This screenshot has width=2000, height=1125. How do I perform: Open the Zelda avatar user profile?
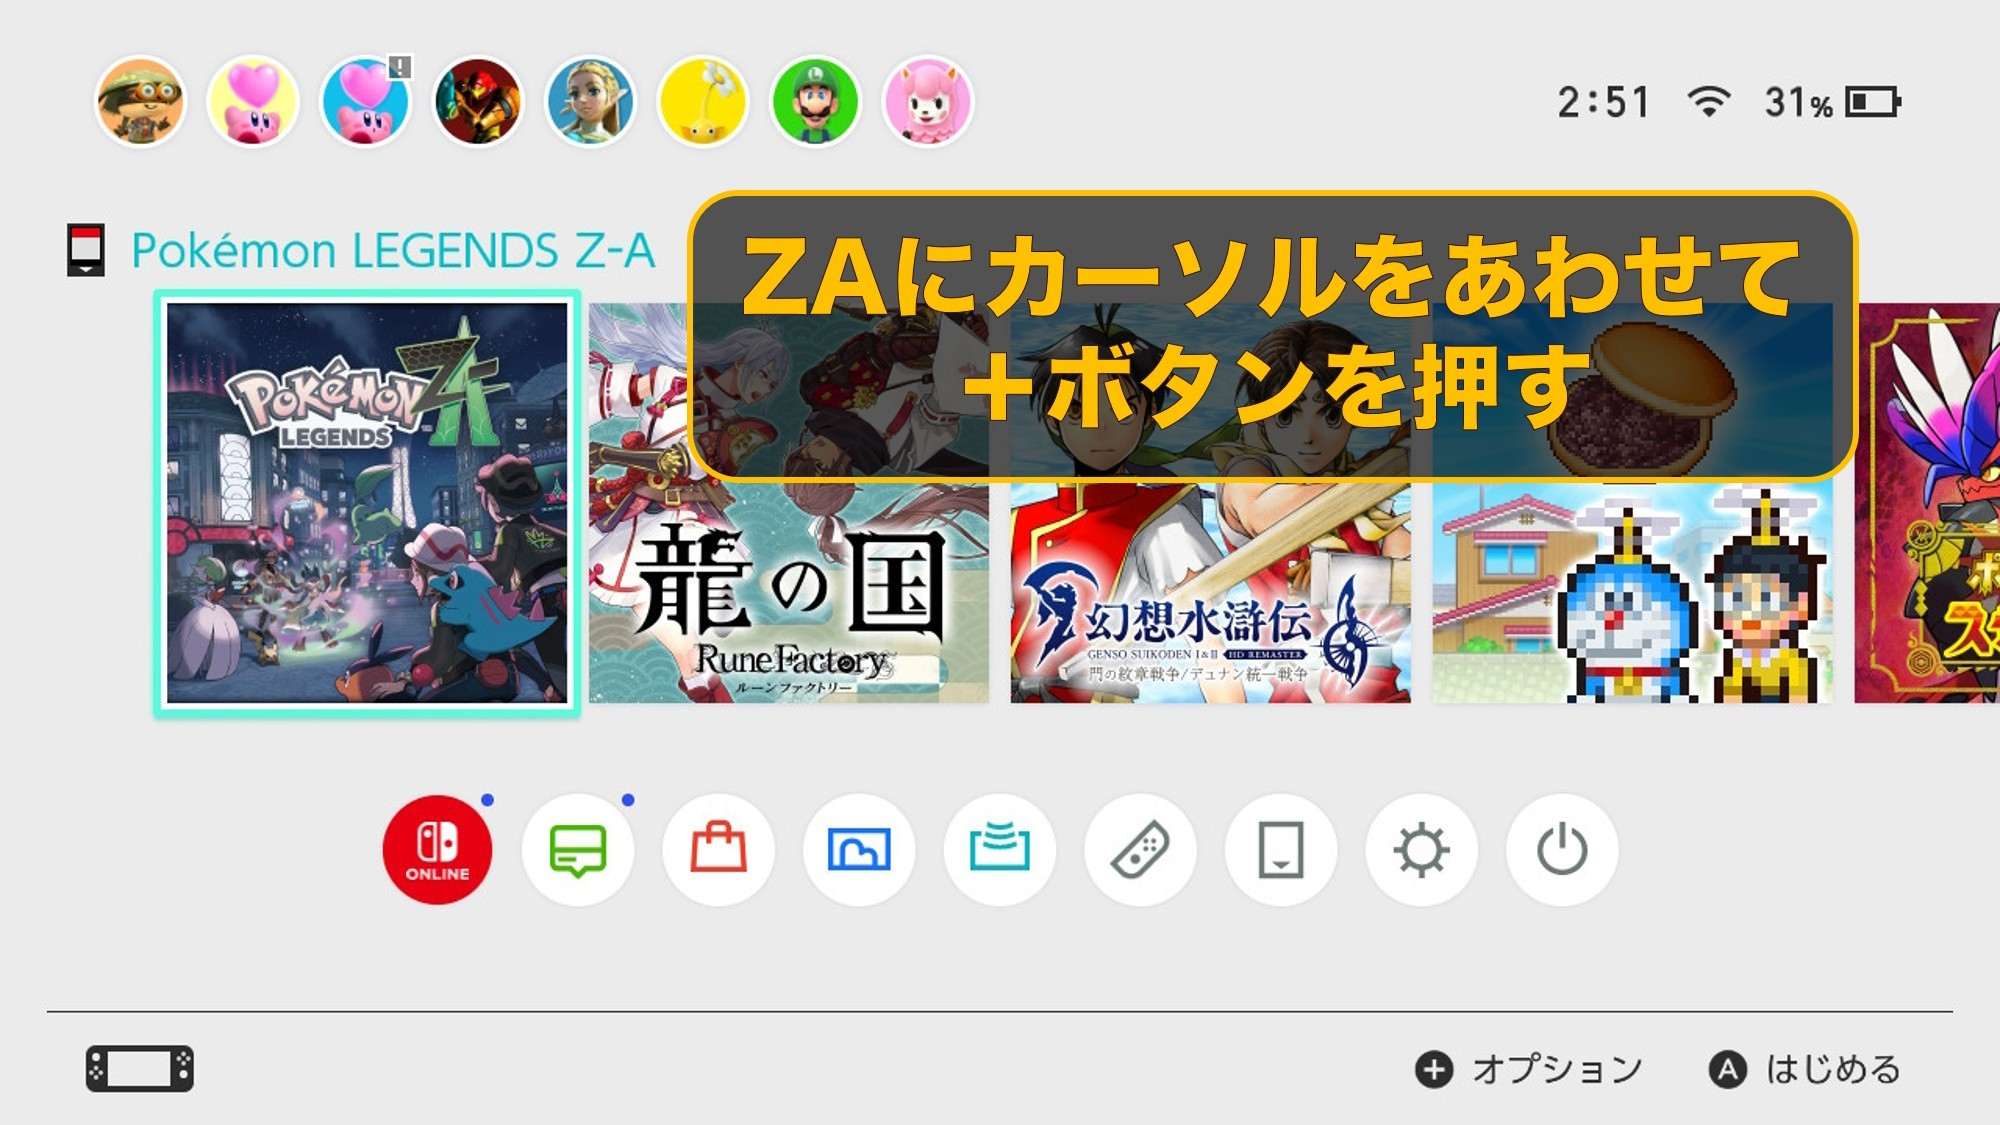pyautogui.click(x=590, y=102)
